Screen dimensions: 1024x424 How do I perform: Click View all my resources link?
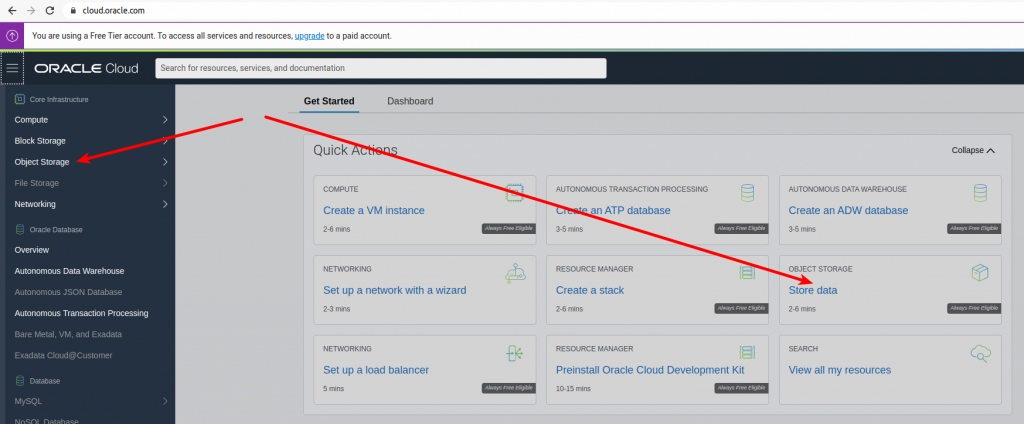839,370
